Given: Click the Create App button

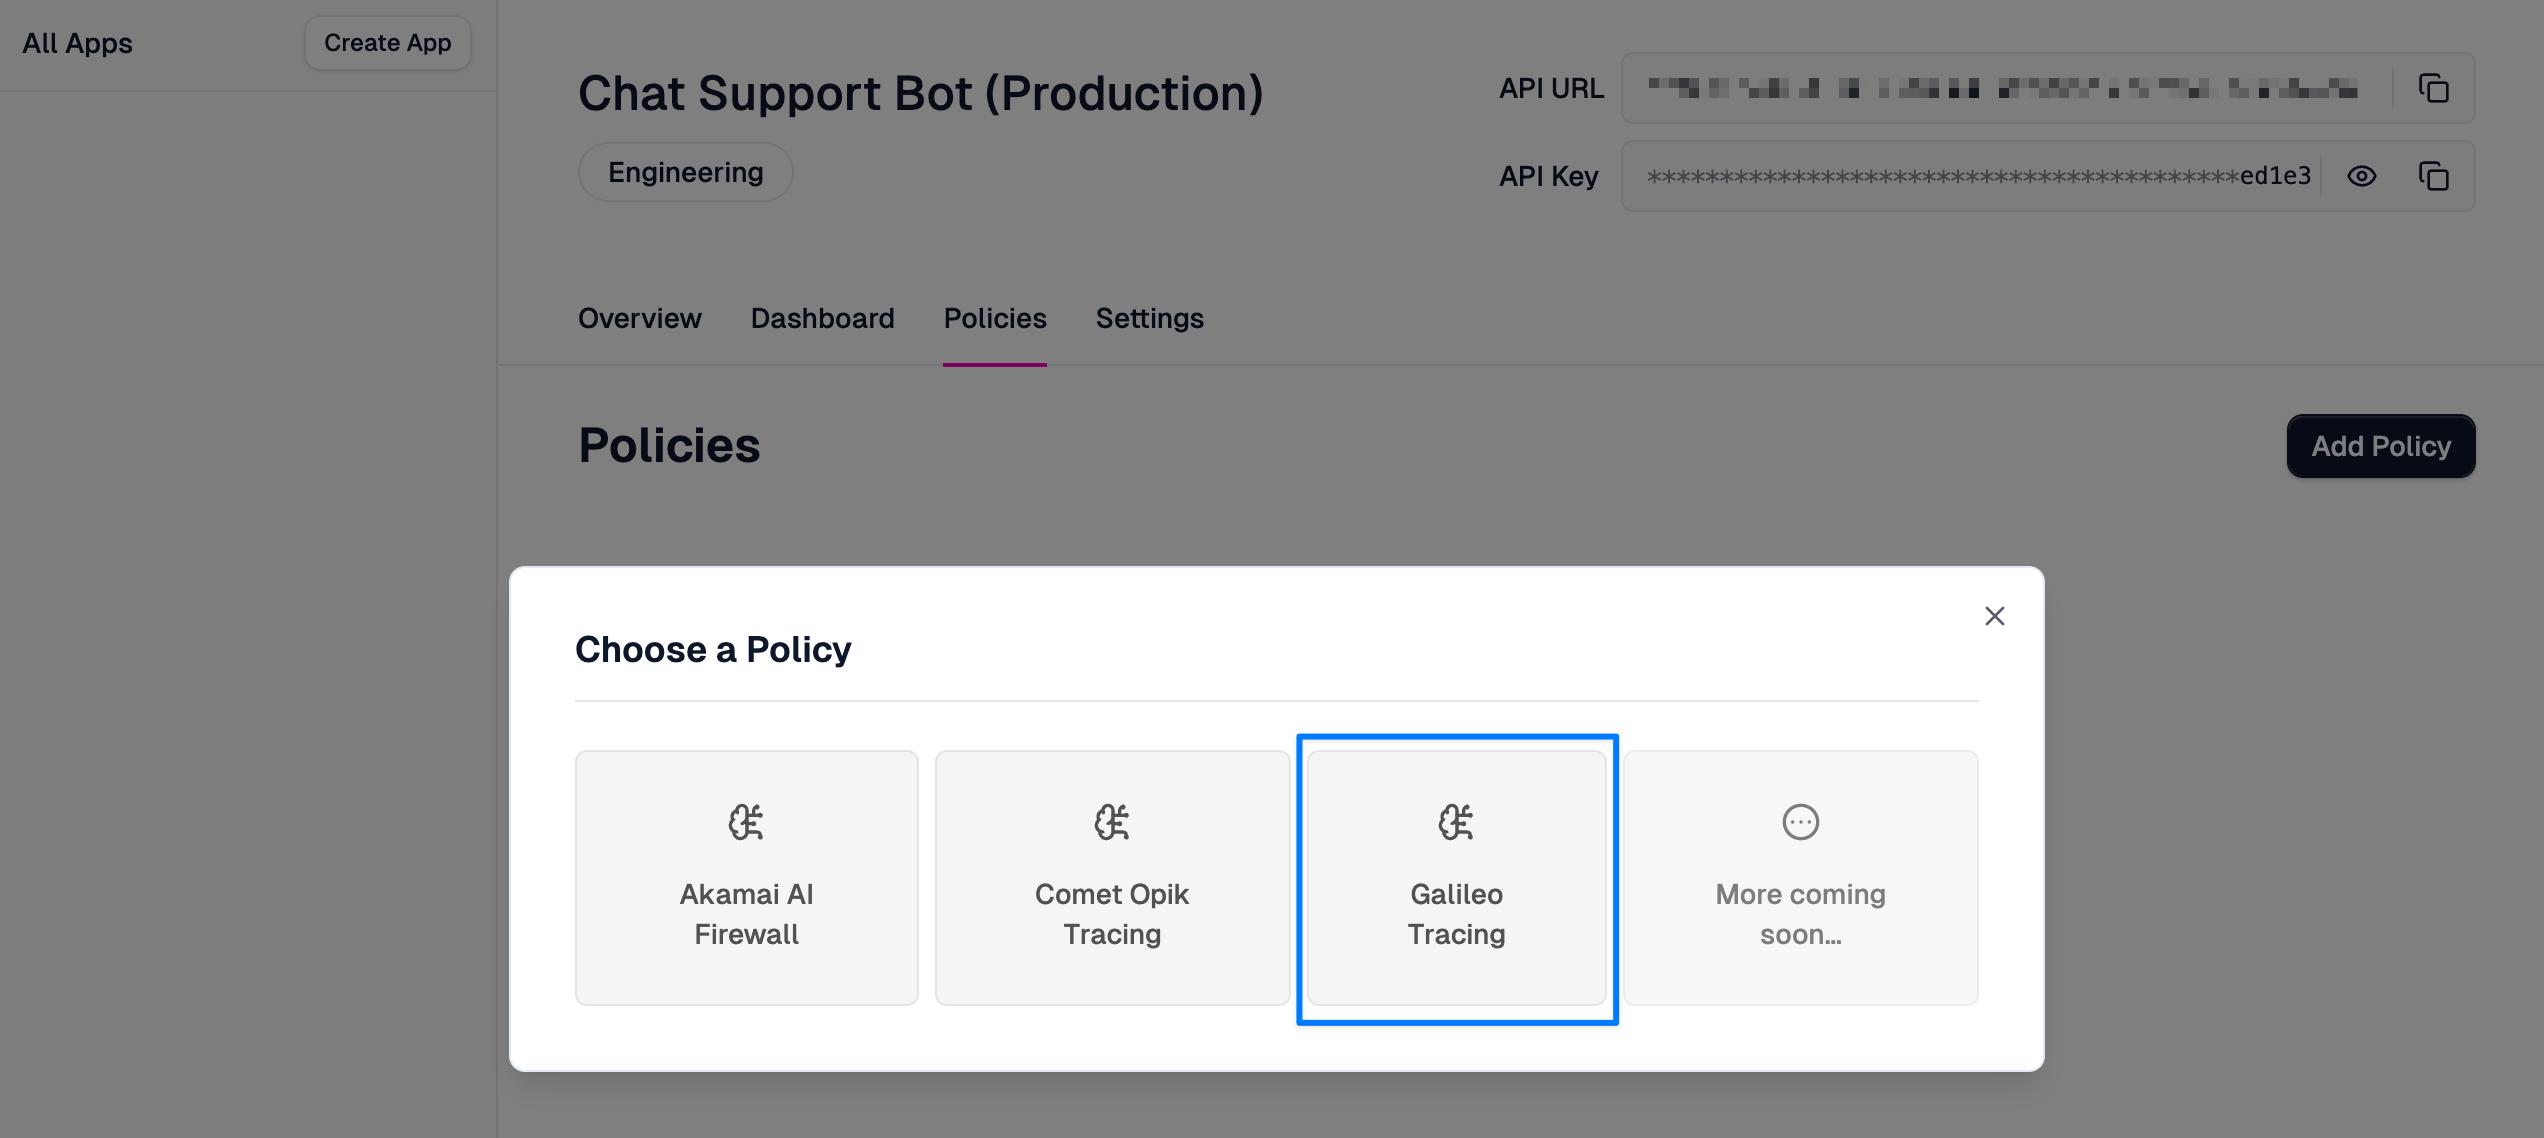Looking at the screenshot, I should 387,42.
